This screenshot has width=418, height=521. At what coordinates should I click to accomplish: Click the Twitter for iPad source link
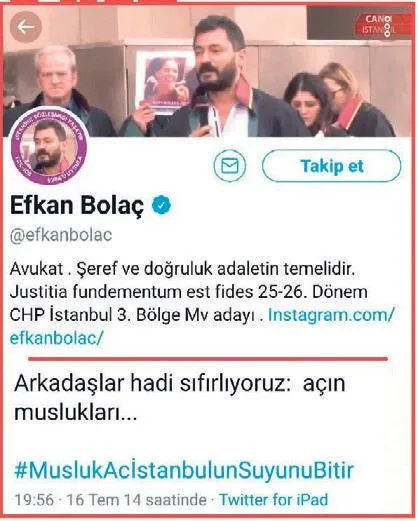(x=274, y=500)
